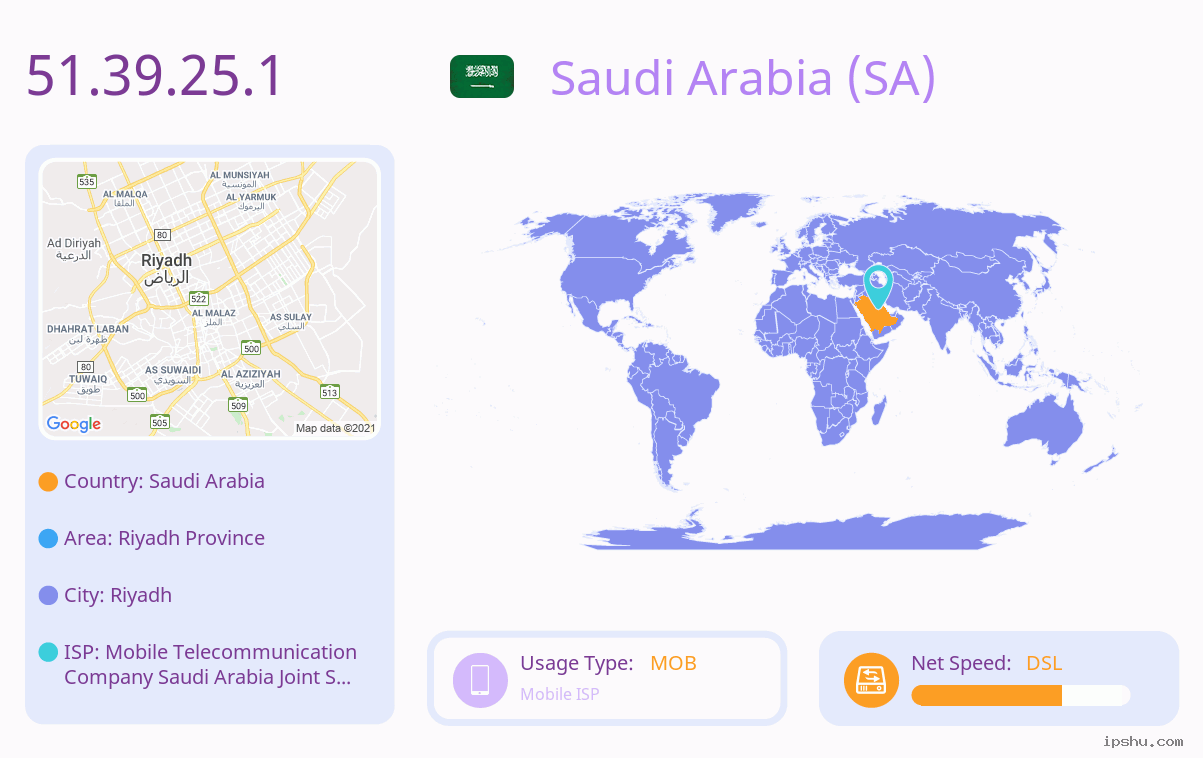This screenshot has height=758, width=1203.
Task: Click the orange net speed router icon
Action: coord(871,680)
